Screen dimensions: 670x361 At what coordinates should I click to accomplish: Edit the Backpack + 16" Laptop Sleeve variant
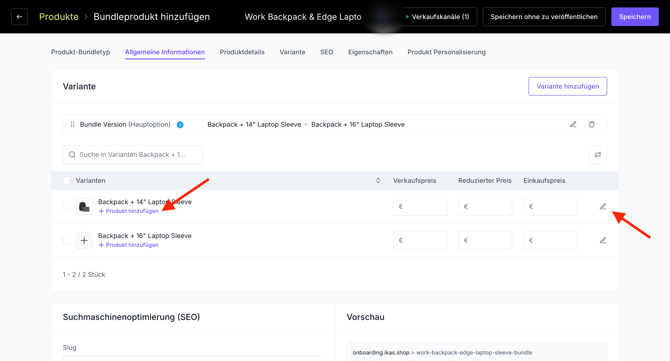coord(602,240)
